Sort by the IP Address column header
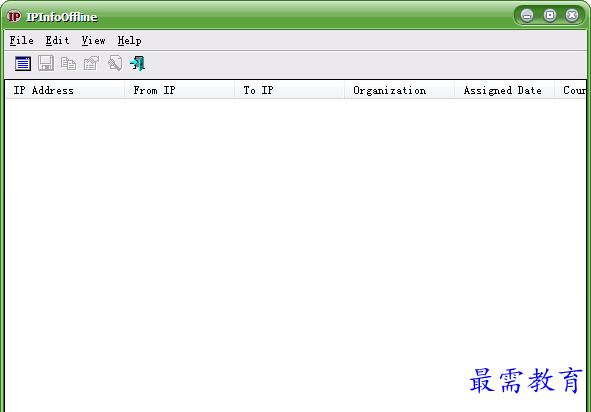Viewport: 591px width, 412px height. pos(65,90)
